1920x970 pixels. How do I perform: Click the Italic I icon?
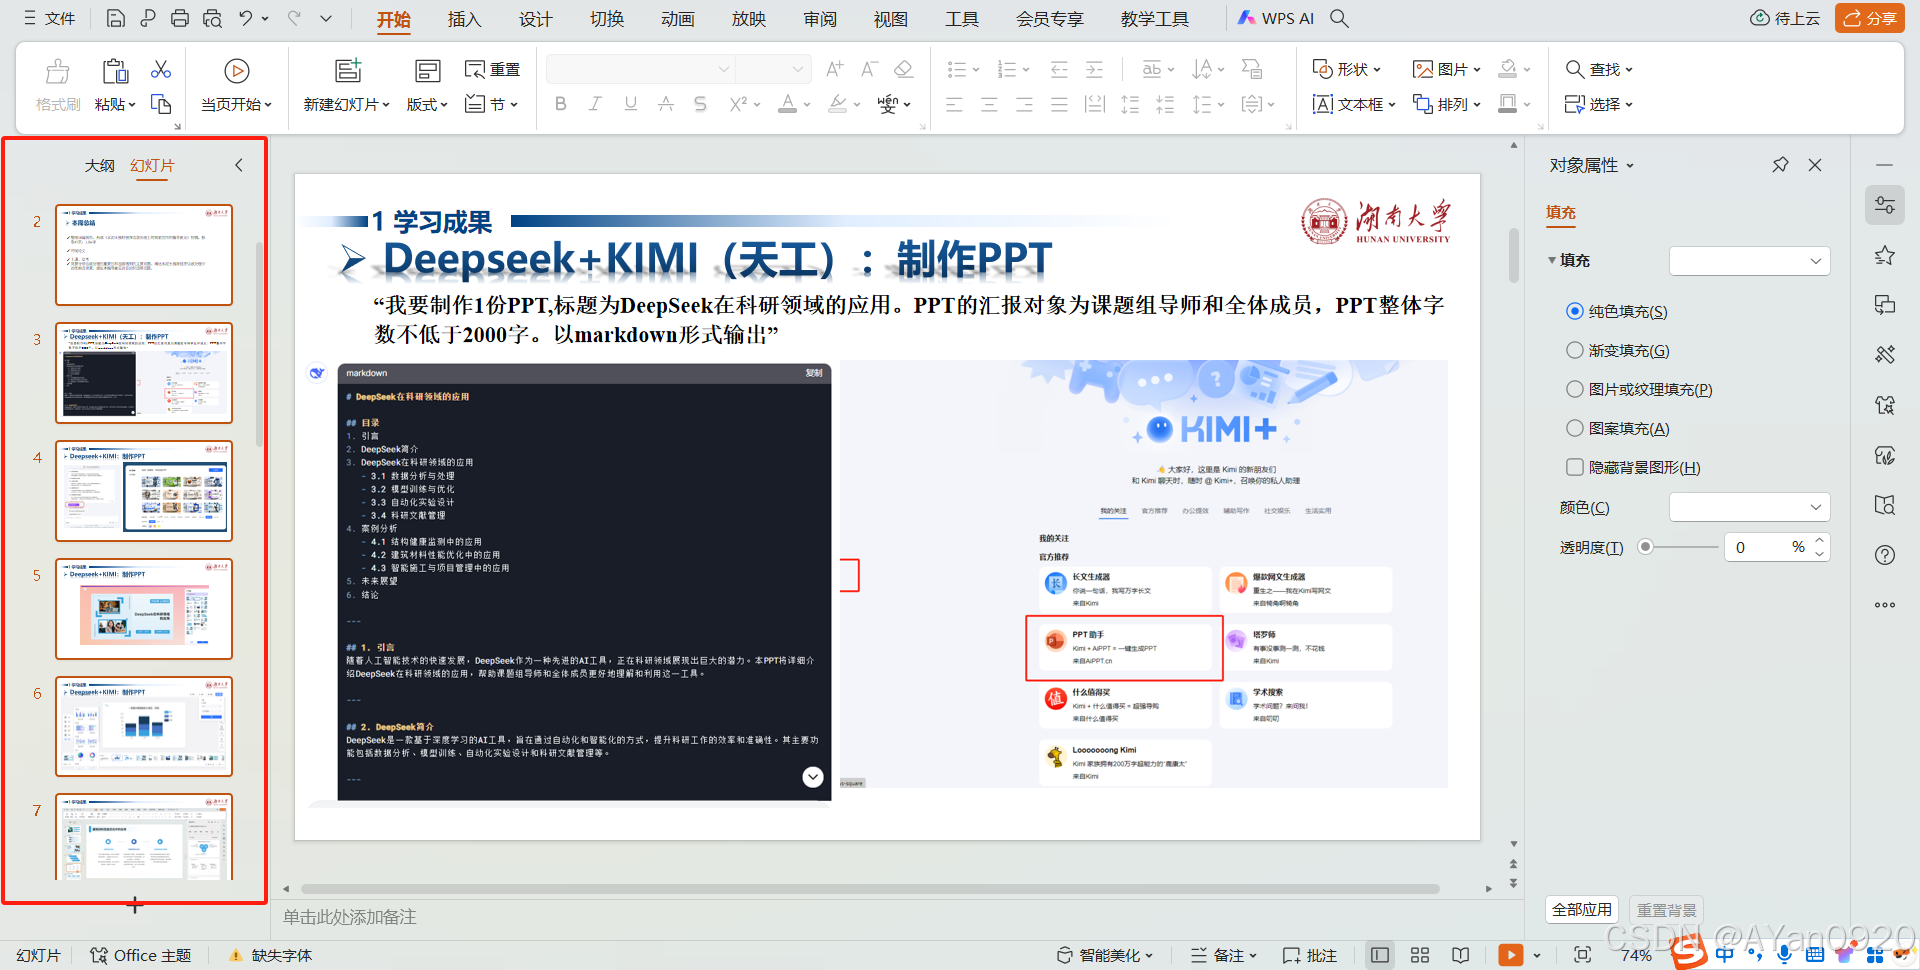pos(595,103)
